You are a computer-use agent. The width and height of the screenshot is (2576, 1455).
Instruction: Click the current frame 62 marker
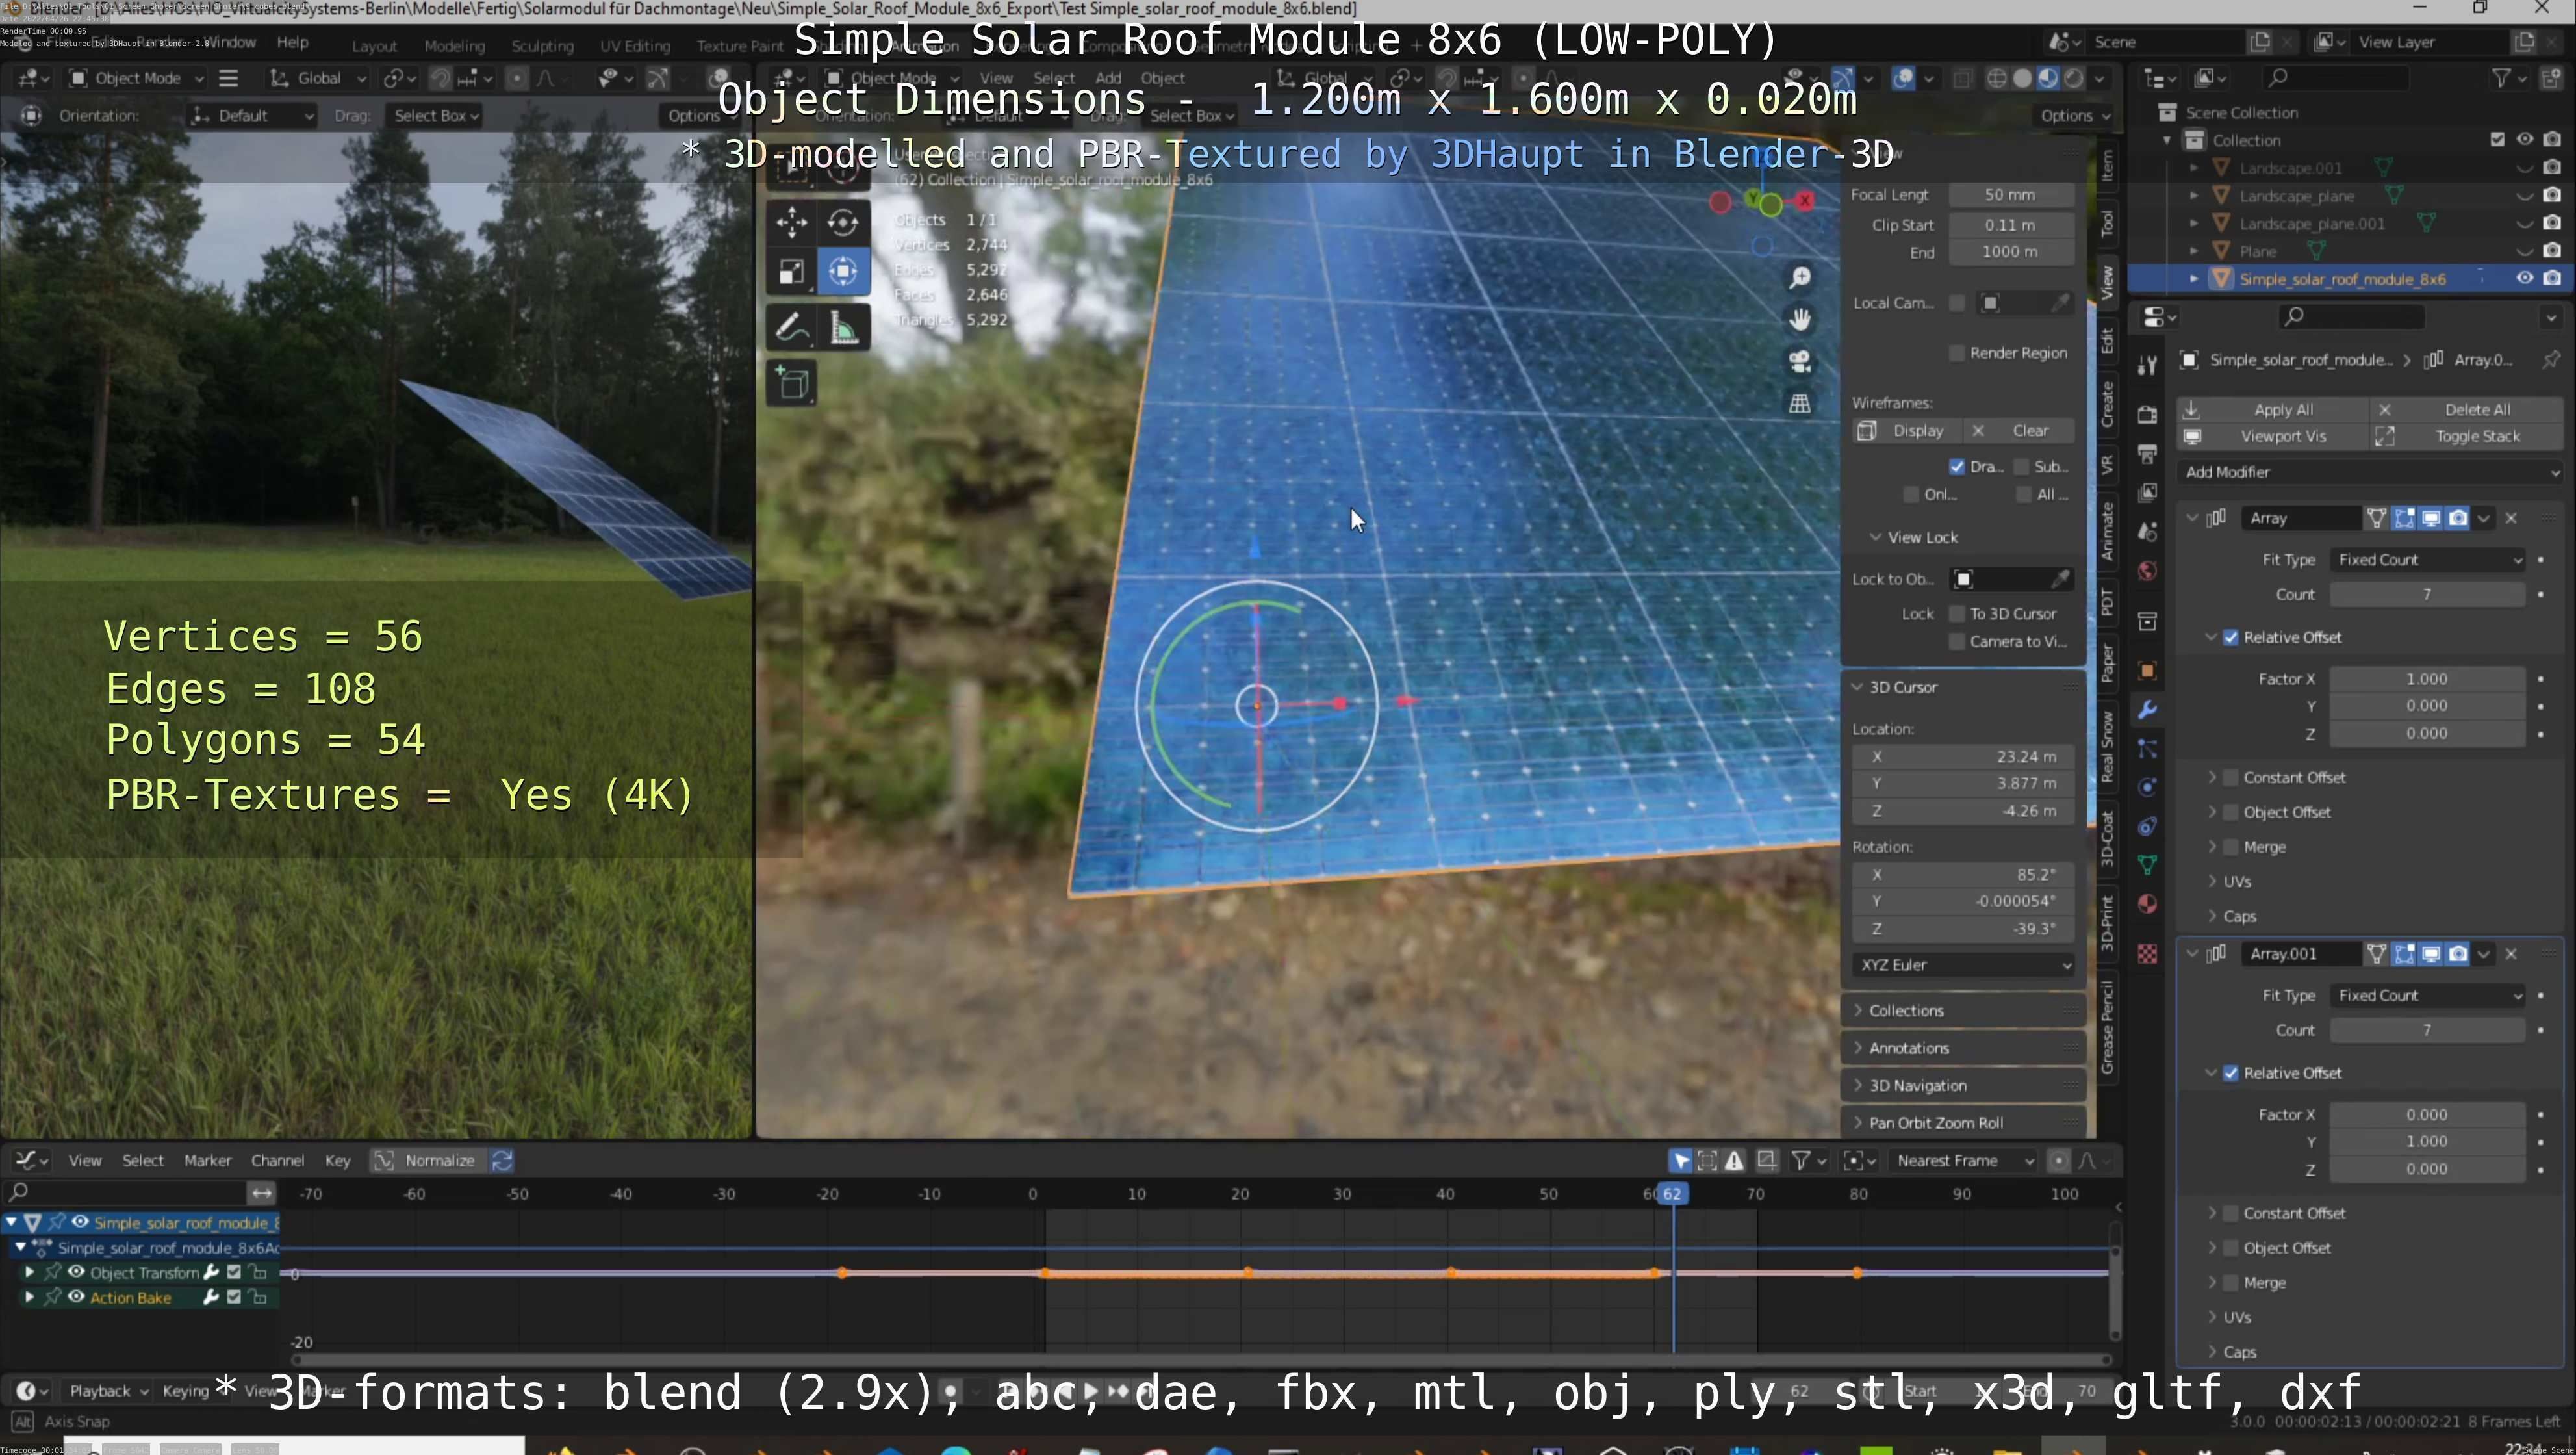point(1672,1194)
